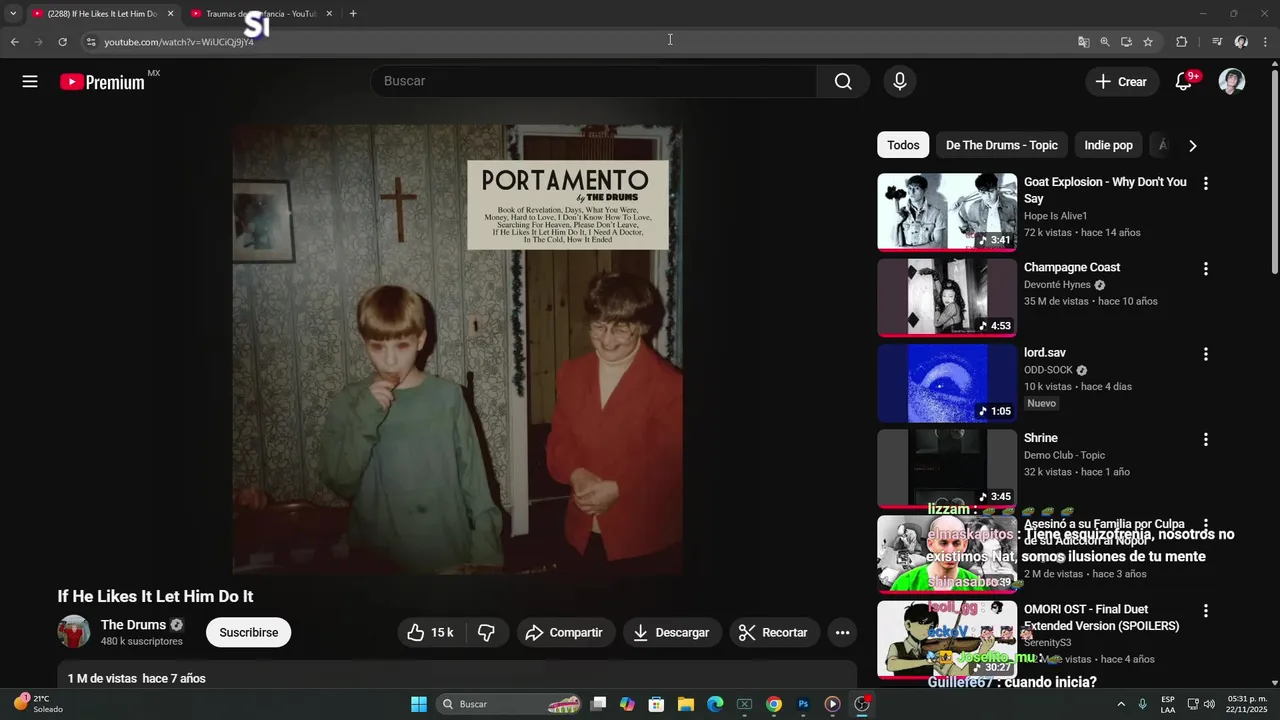Open the YouTube guide hamburger menu
Viewport: 1280px width, 720px height.
30,82
